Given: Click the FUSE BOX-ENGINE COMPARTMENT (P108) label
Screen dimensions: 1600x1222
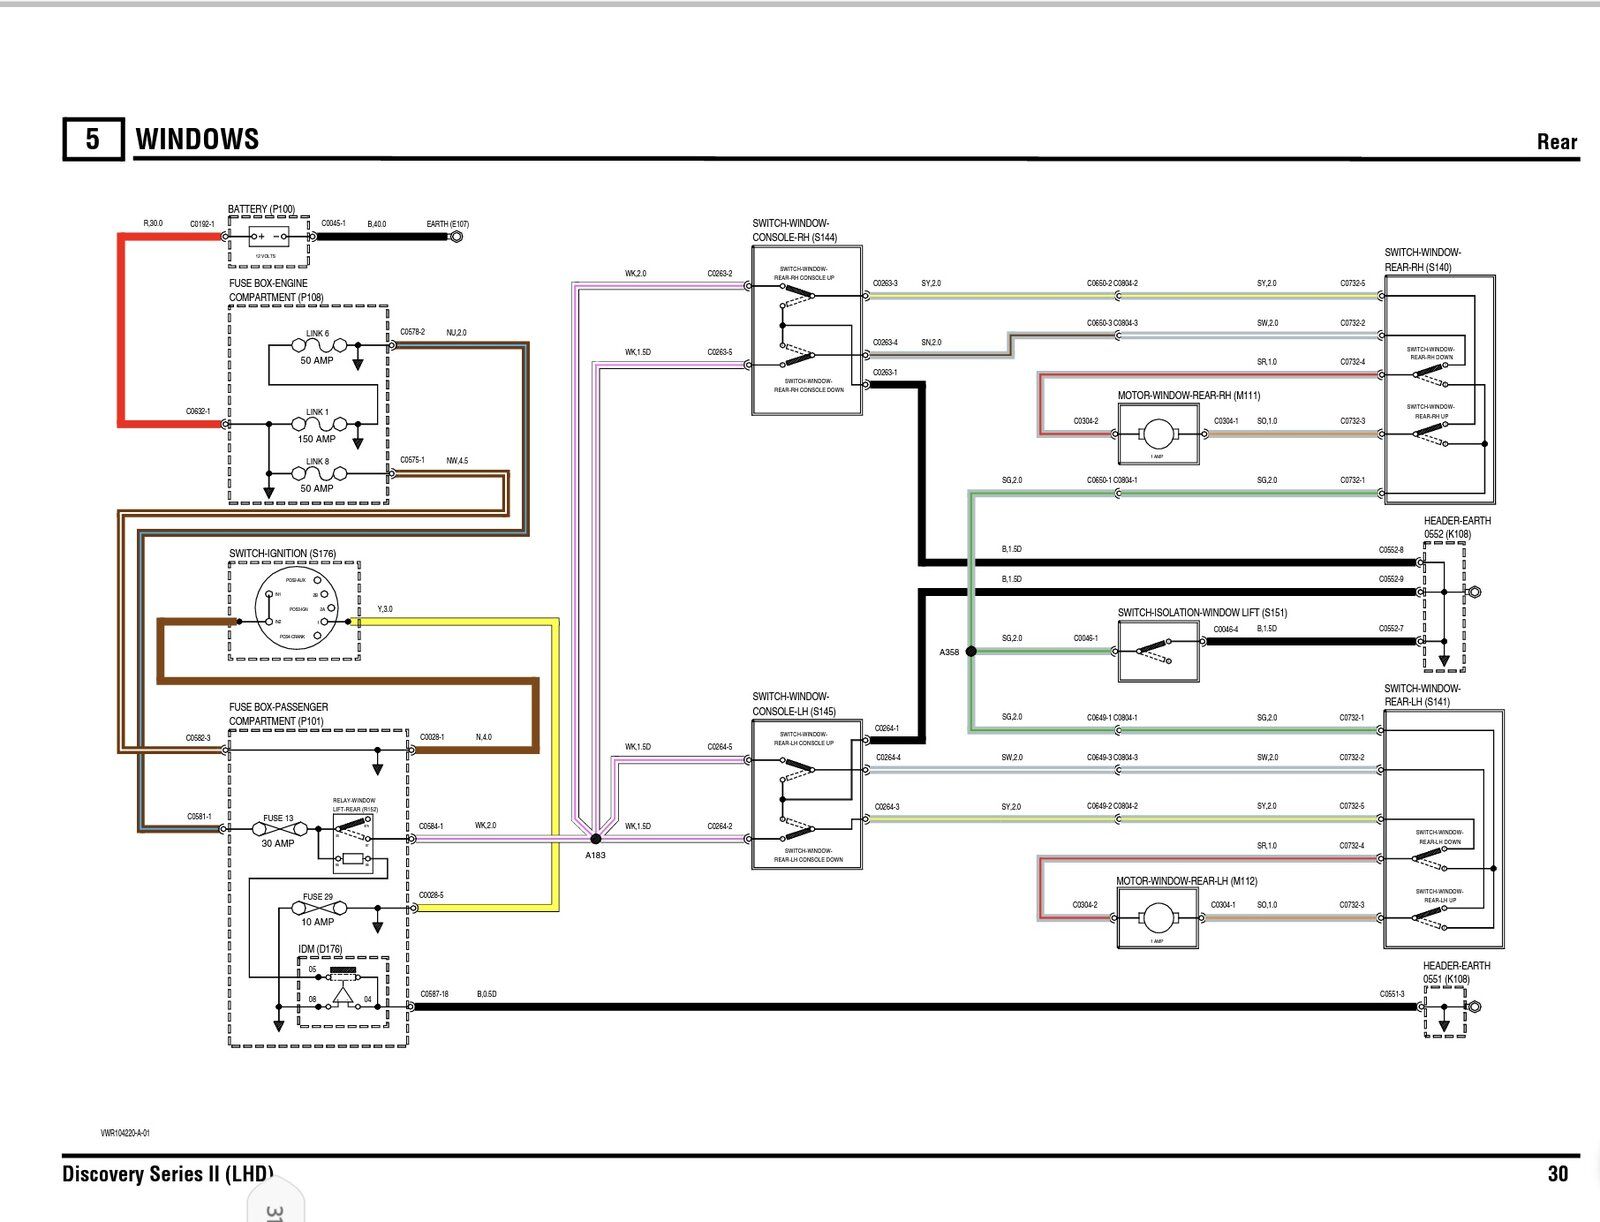Looking at the screenshot, I should 276,290.
